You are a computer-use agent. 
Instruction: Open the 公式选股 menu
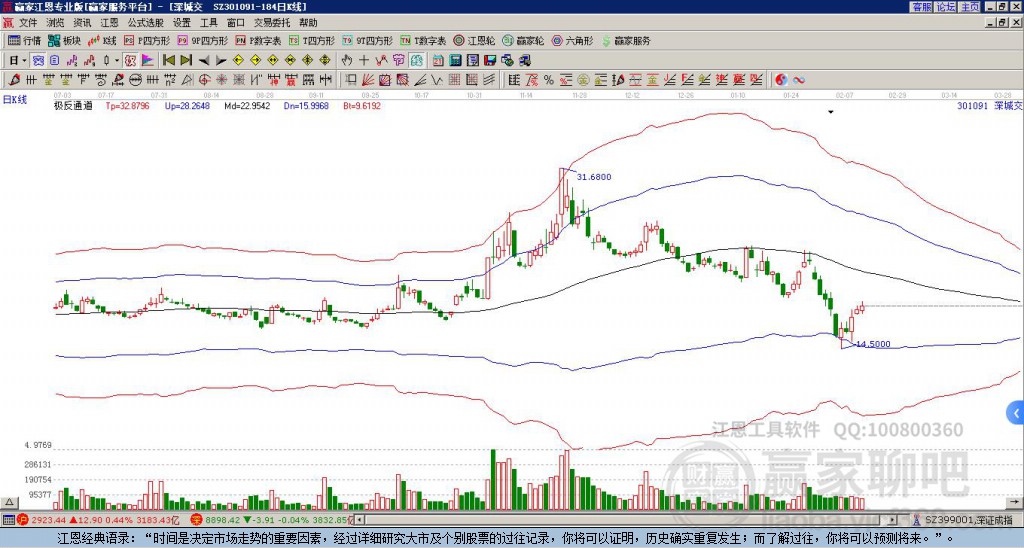tap(146, 23)
